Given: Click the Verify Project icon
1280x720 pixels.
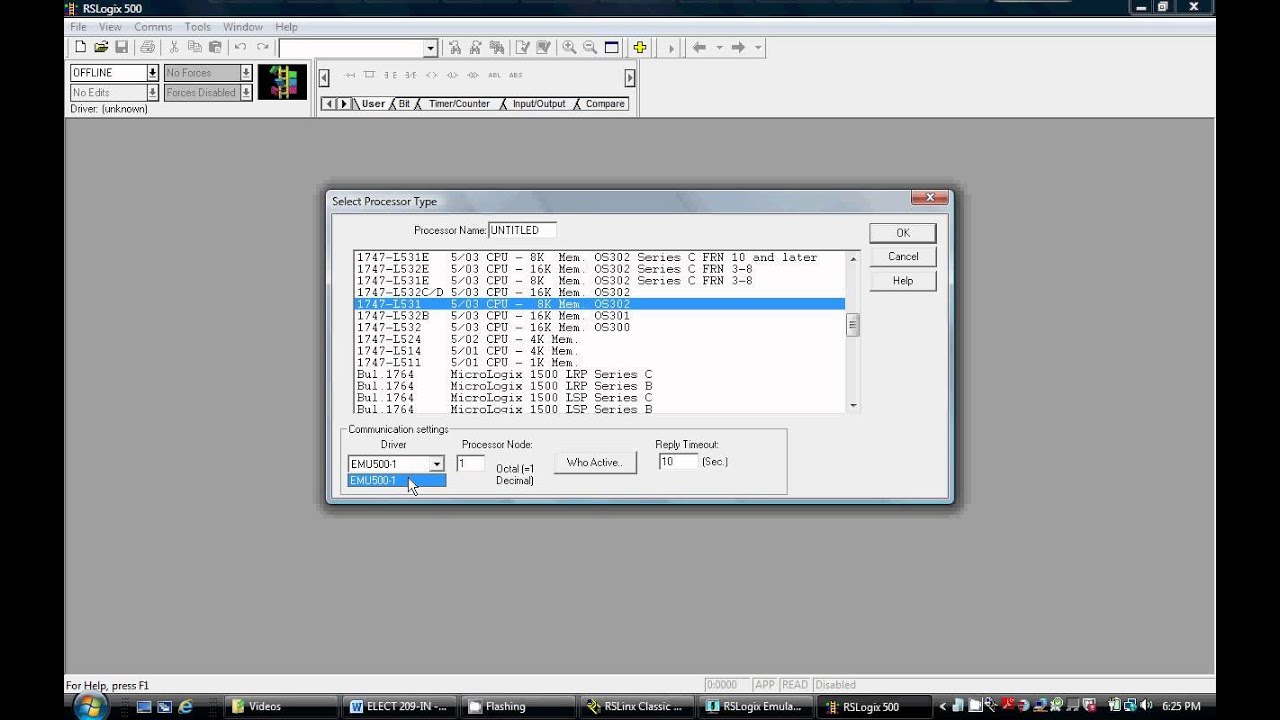Looking at the screenshot, I should [x=543, y=47].
